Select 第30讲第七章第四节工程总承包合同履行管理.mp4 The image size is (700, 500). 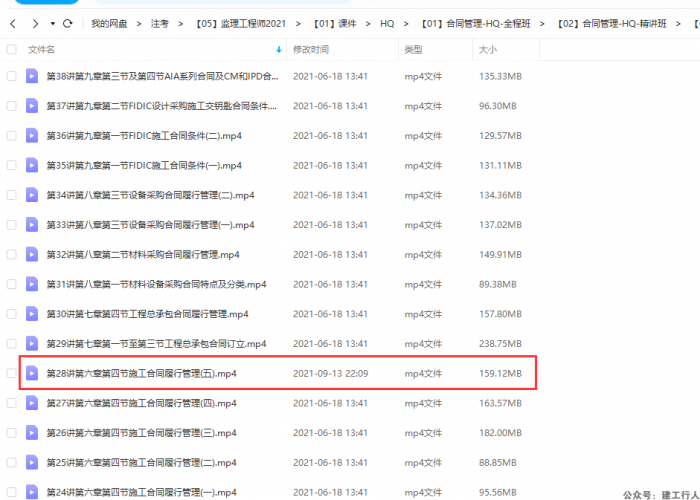coord(147,314)
